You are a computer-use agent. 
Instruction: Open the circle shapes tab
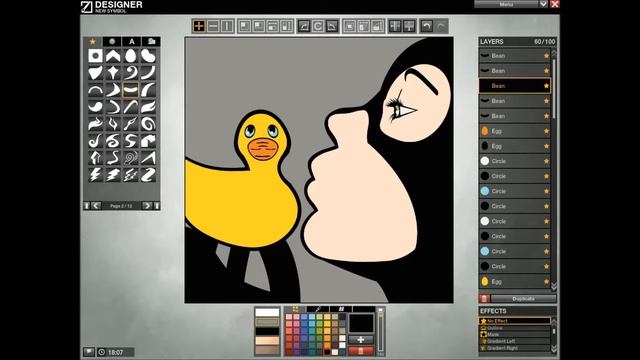tap(112, 41)
